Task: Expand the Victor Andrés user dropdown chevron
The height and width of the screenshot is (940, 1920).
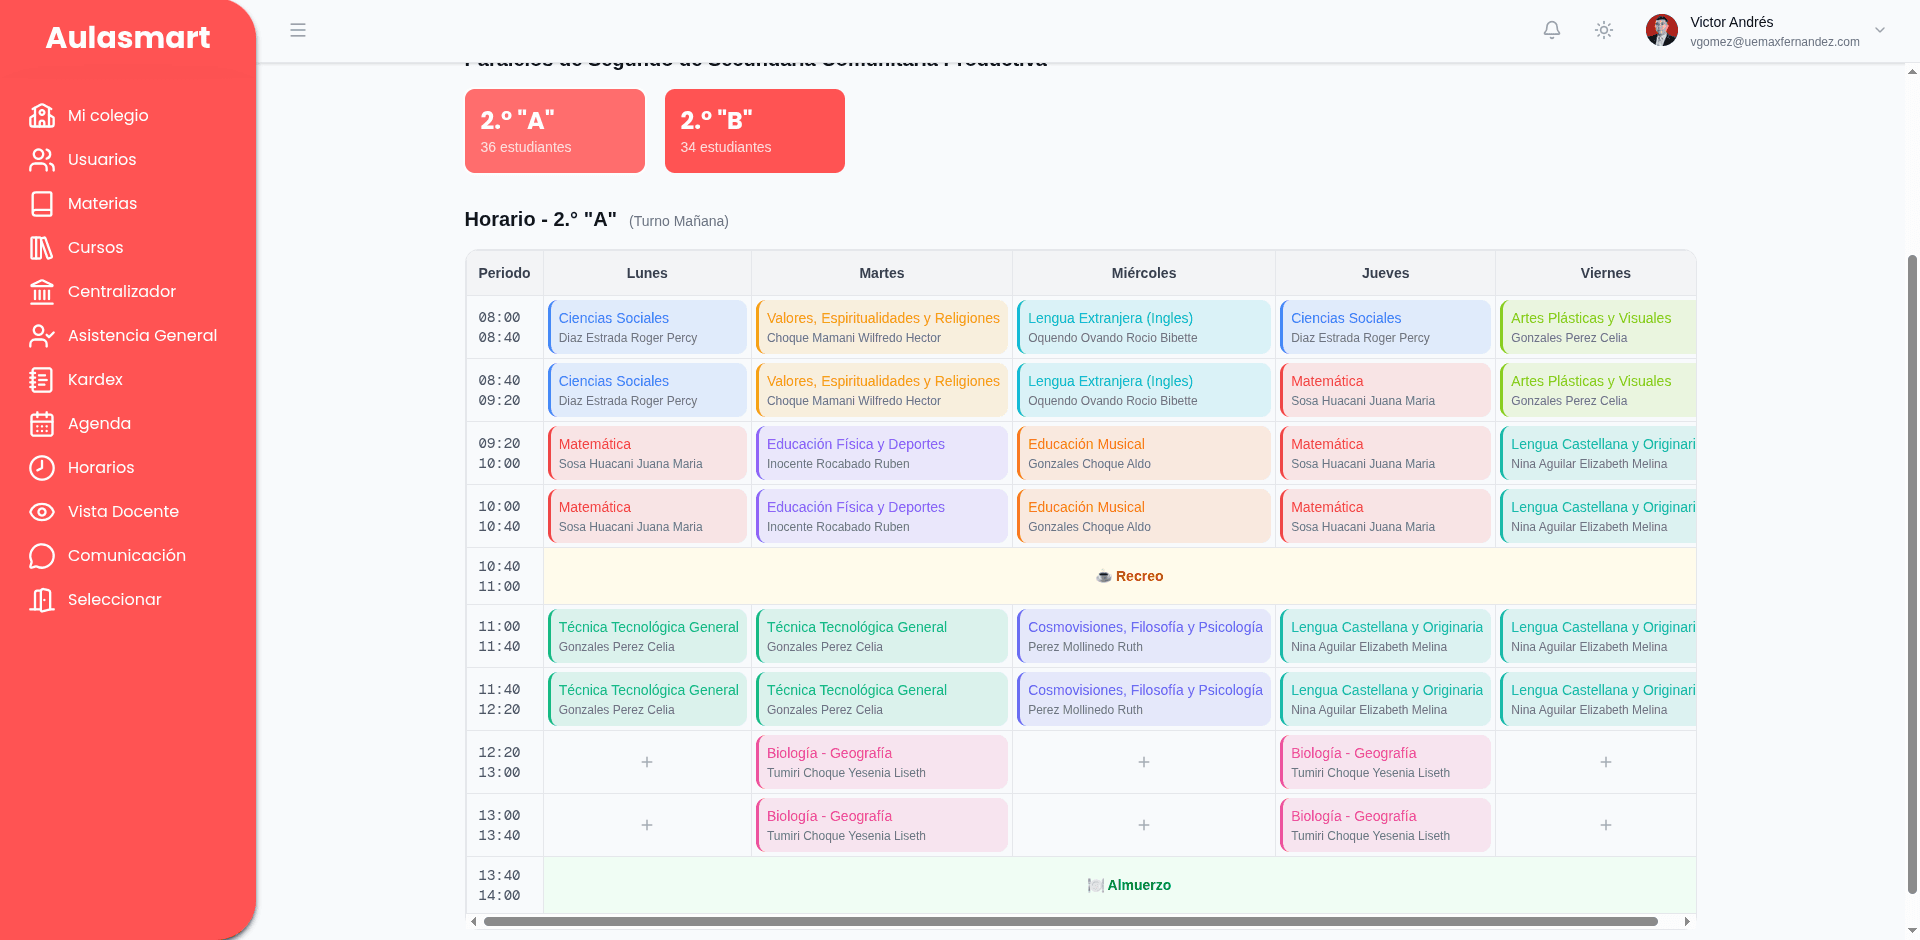Action: pos(1880,30)
